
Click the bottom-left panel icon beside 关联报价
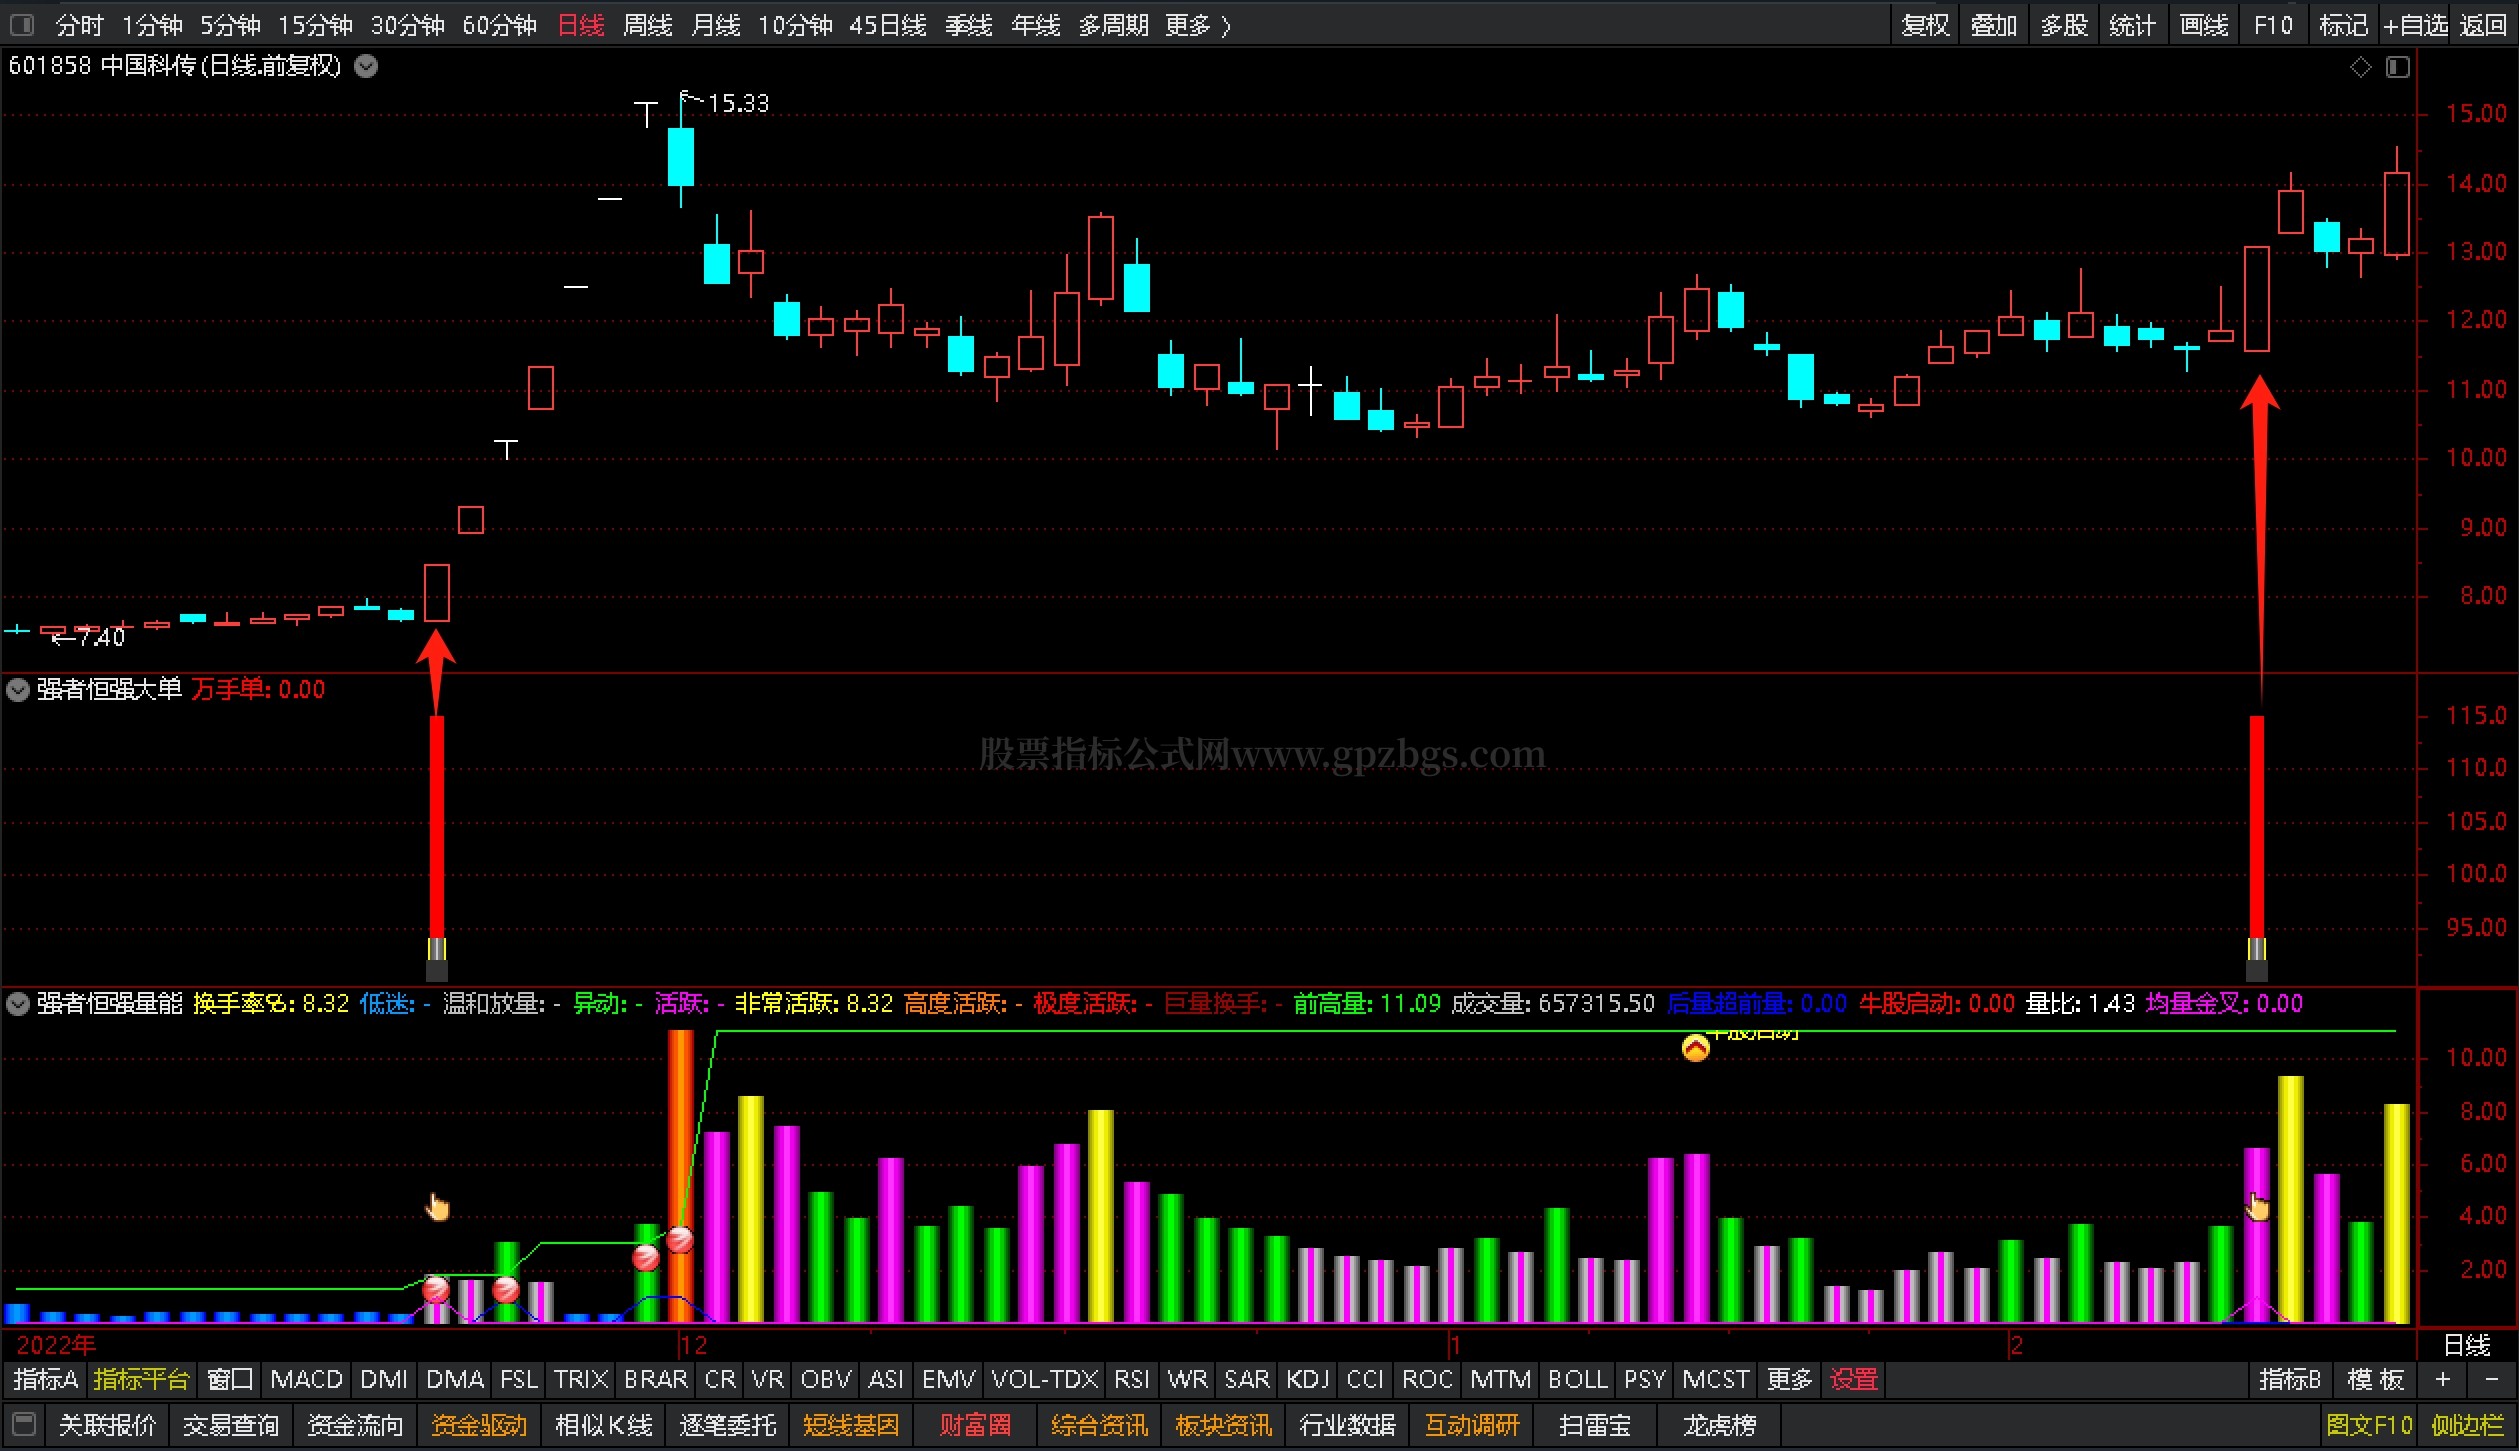point(25,1423)
